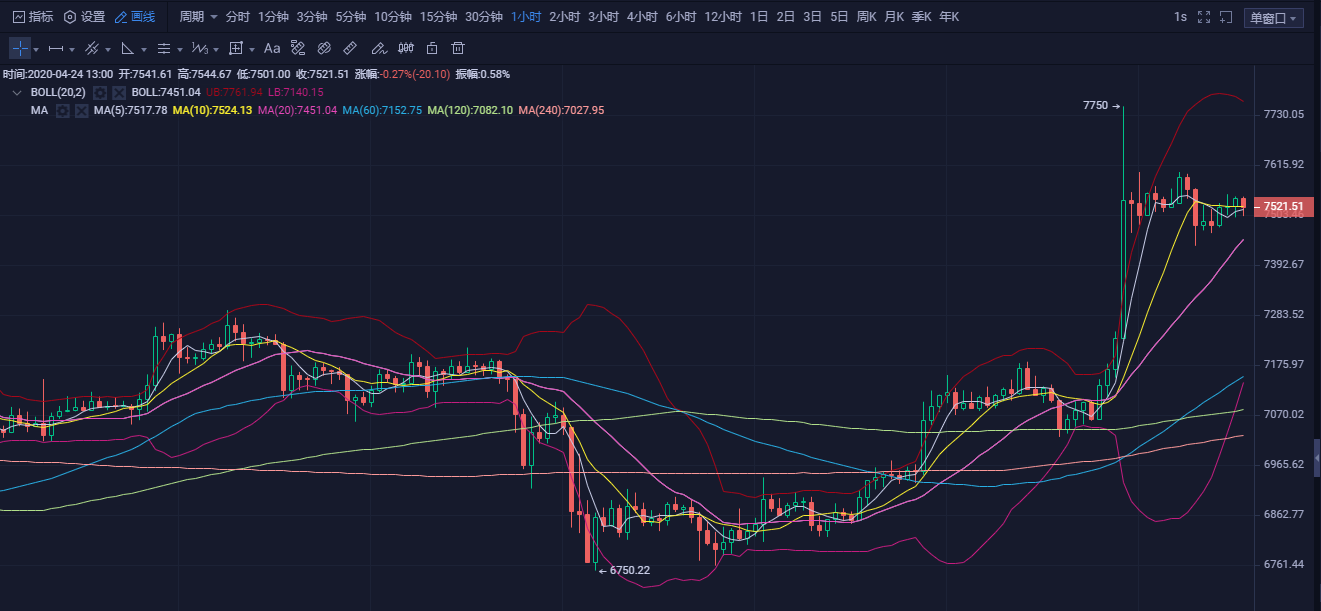
Task: Switch to the 周K weekly timeframe
Action: click(x=866, y=17)
